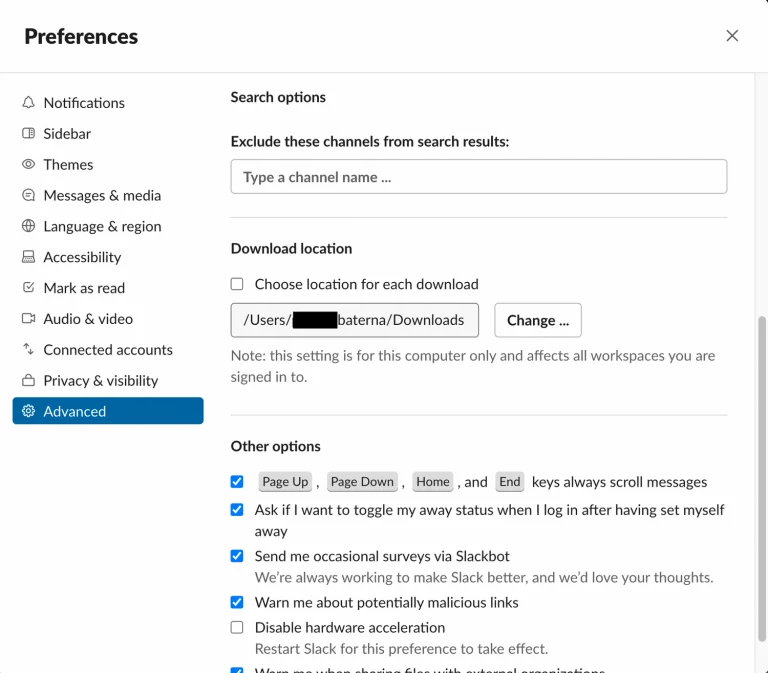Uncheck Send me occasional surveys via Slackbot

tap(237, 557)
